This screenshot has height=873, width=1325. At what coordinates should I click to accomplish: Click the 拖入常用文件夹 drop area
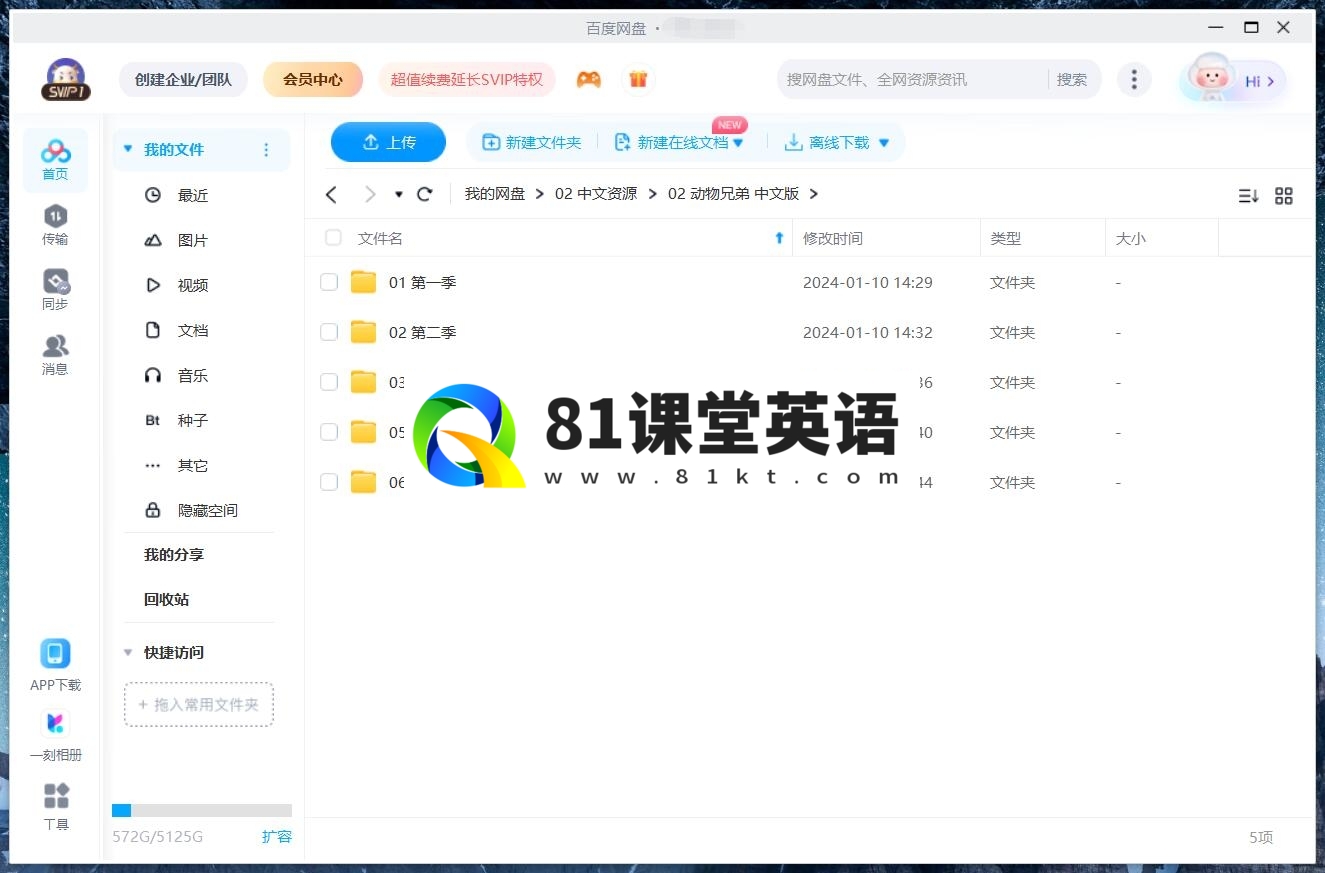point(199,704)
